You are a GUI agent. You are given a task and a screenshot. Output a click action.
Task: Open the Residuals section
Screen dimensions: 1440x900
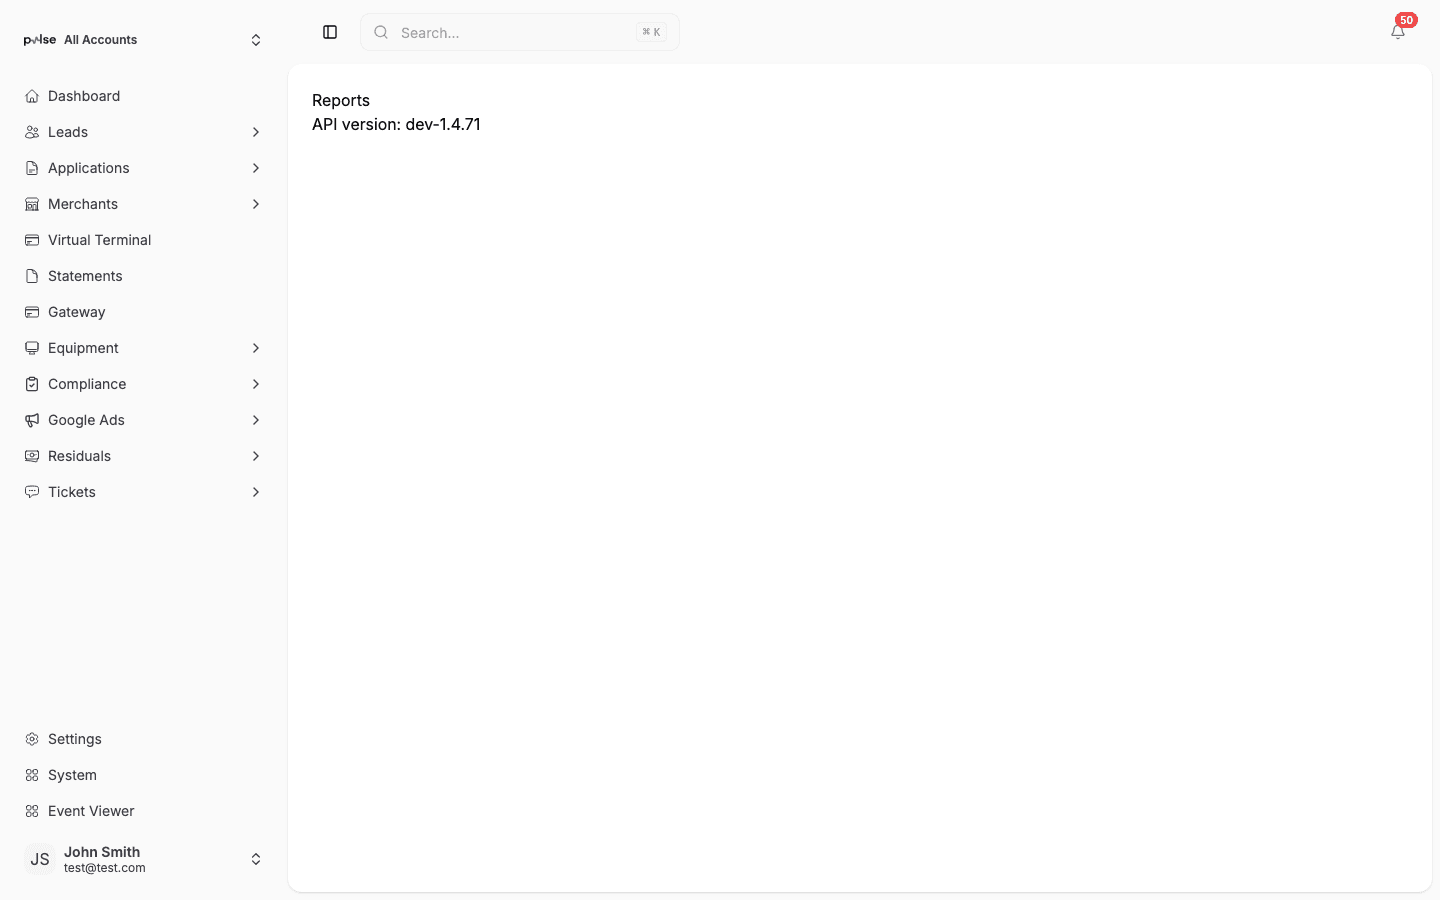point(79,456)
